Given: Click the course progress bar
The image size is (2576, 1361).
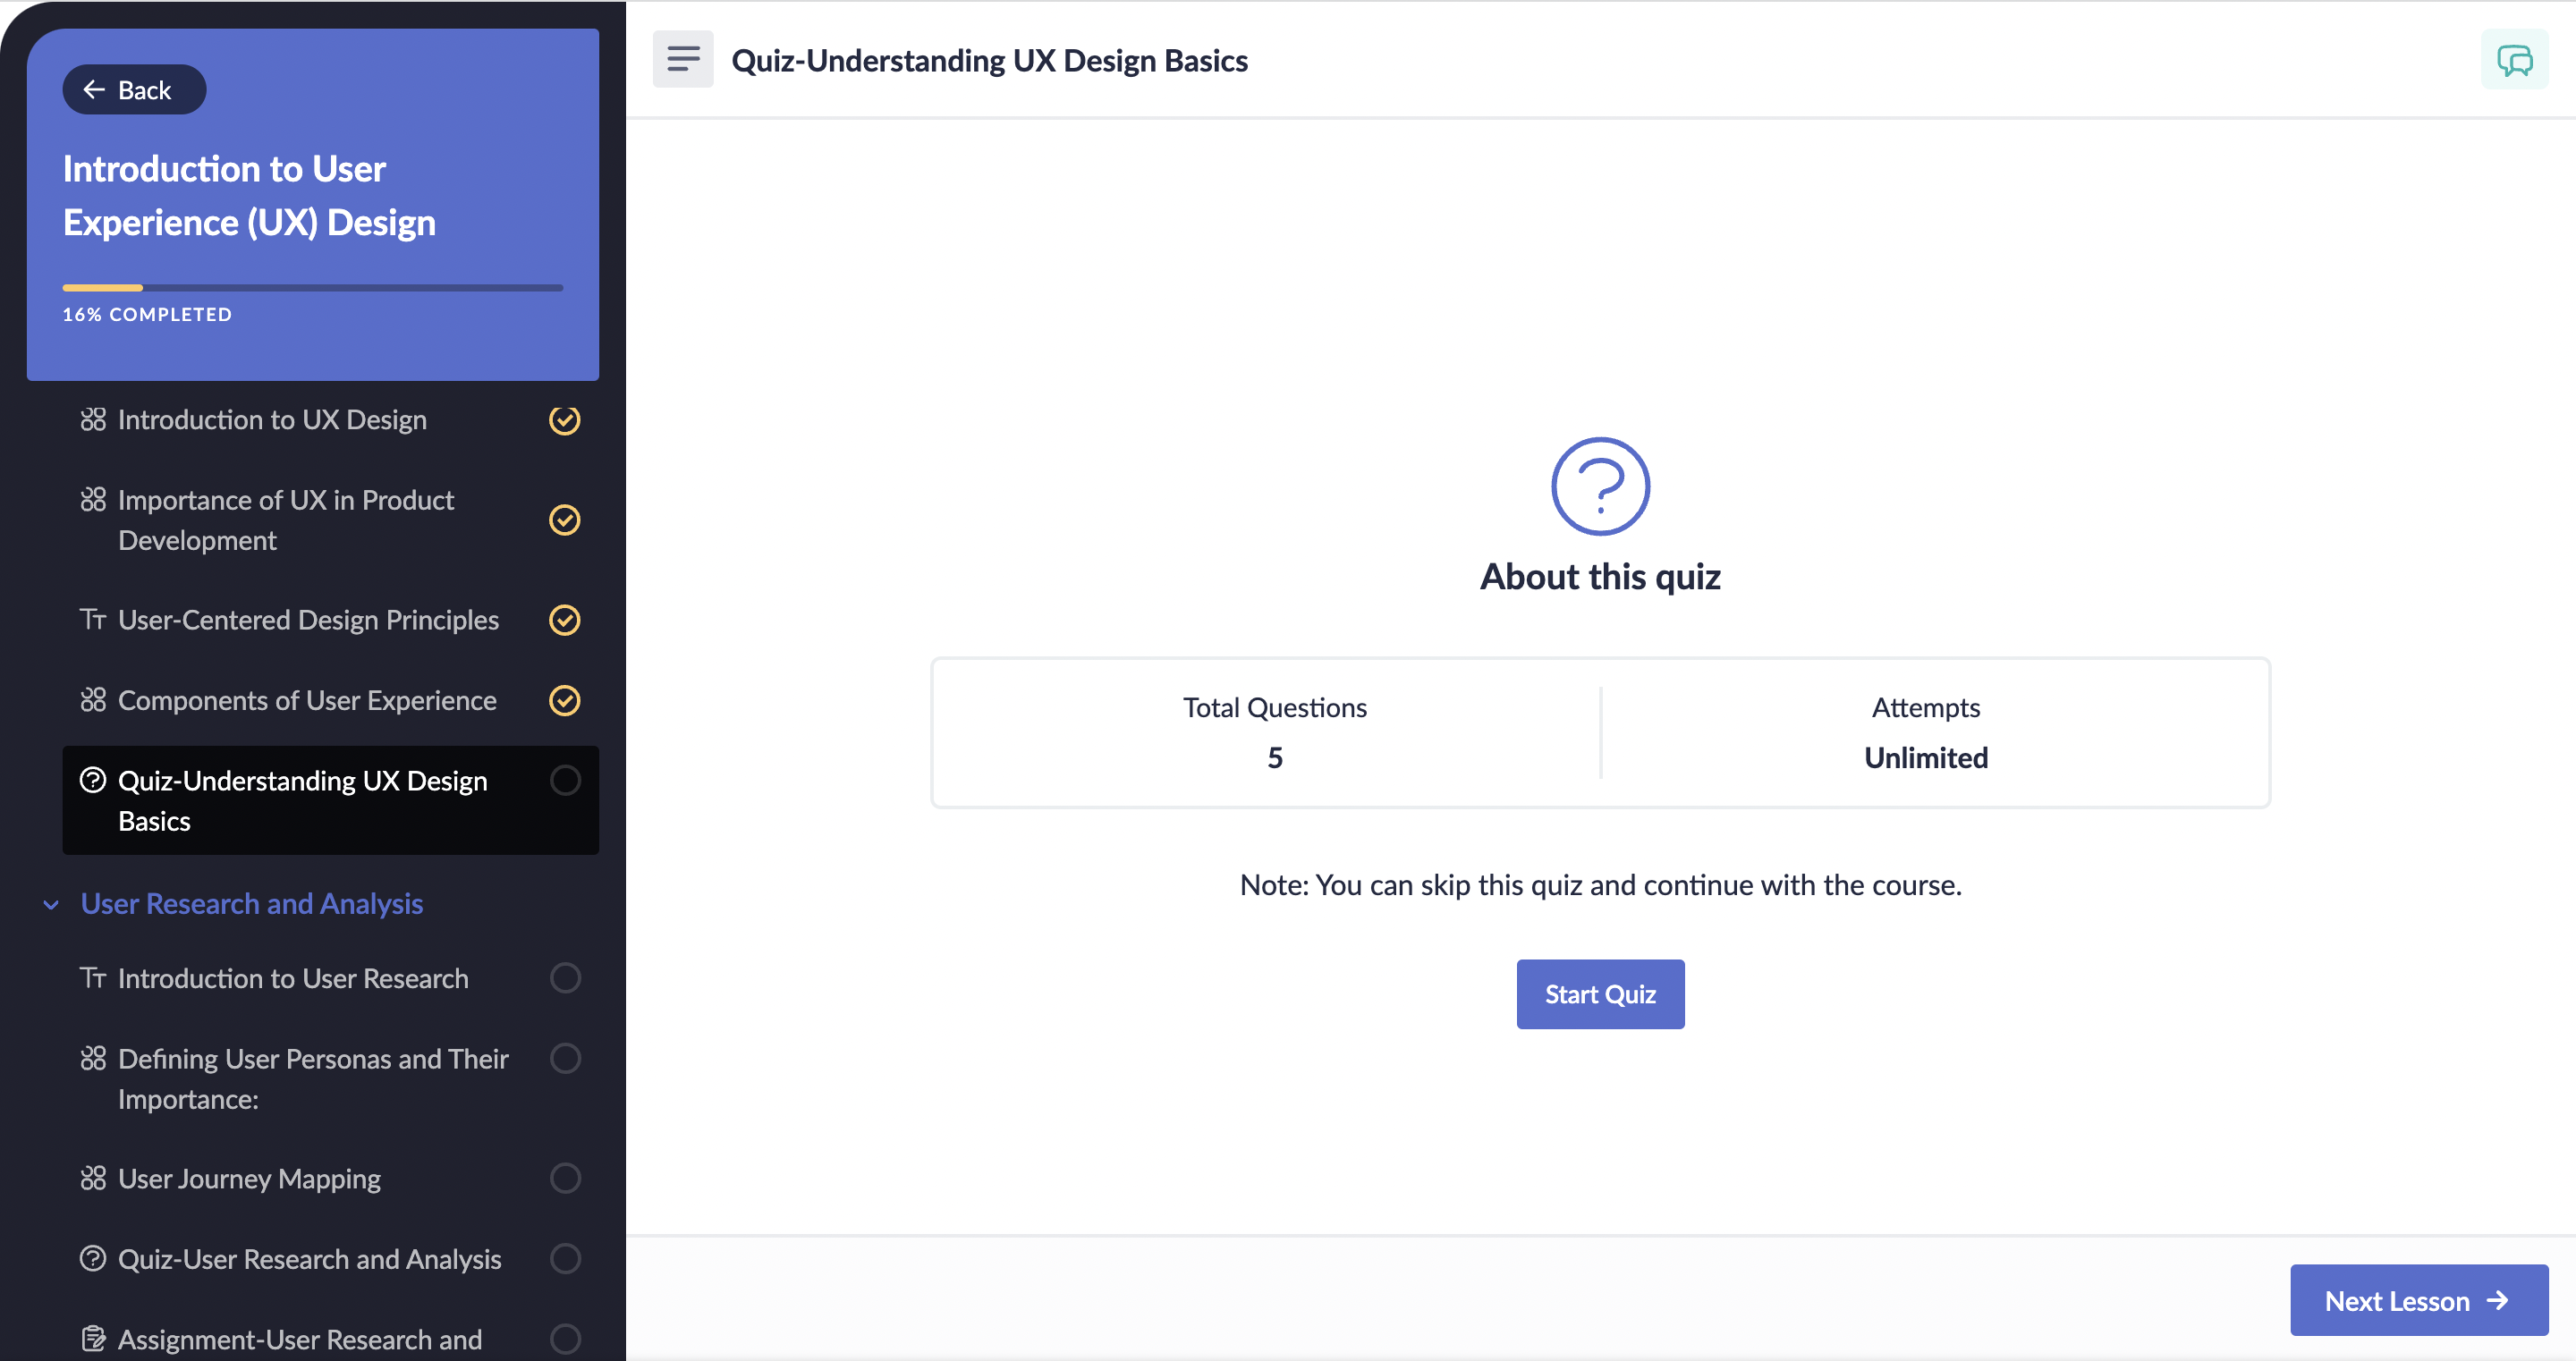Looking at the screenshot, I should click(313, 288).
